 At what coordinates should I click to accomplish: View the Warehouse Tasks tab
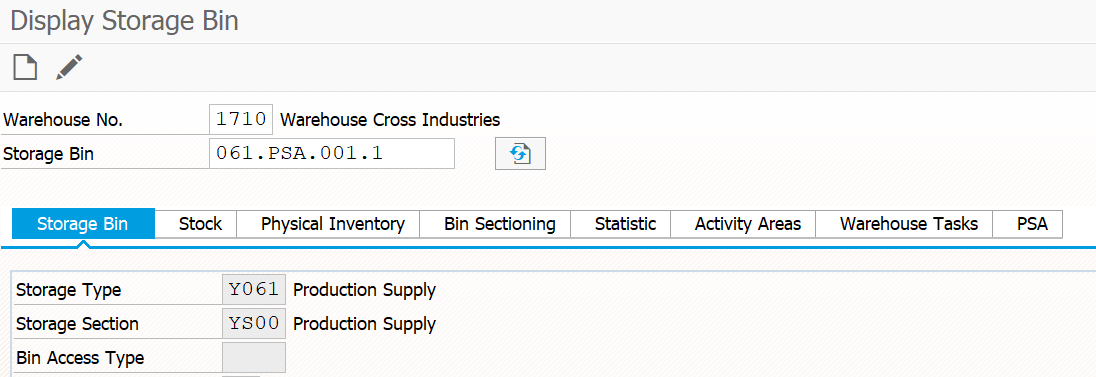[x=909, y=224]
